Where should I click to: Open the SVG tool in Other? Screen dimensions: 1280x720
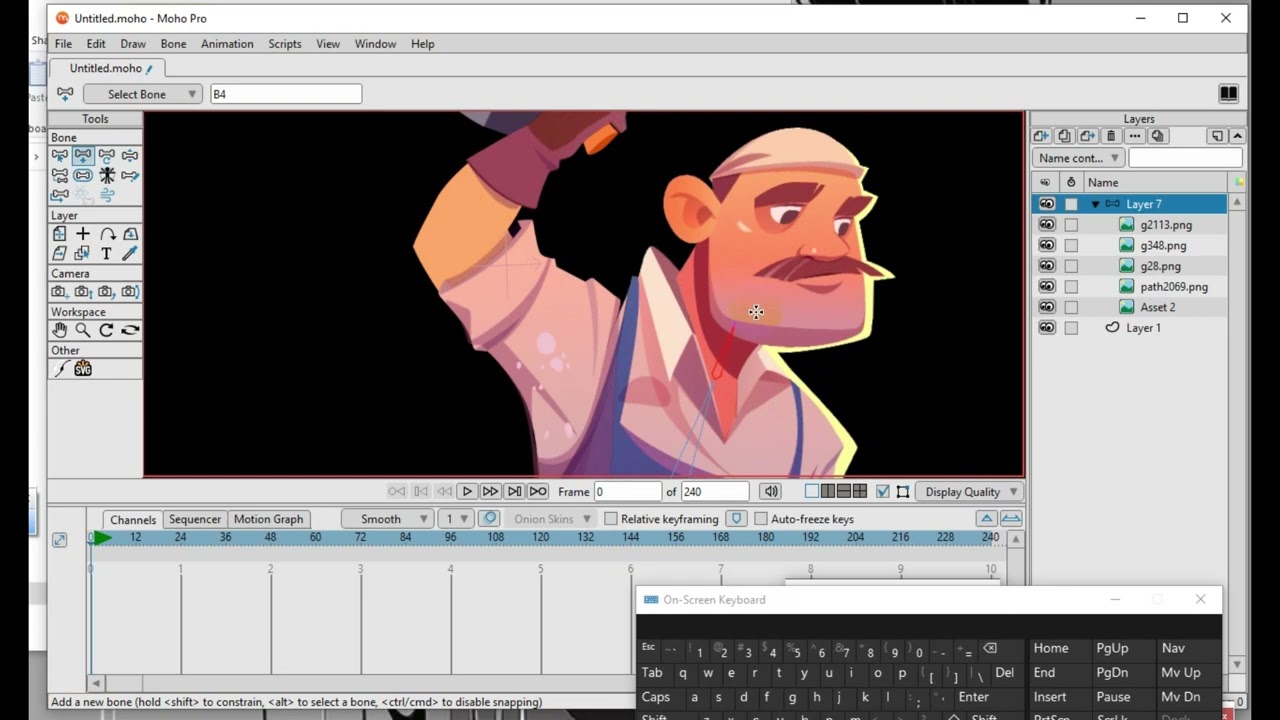(83, 369)
